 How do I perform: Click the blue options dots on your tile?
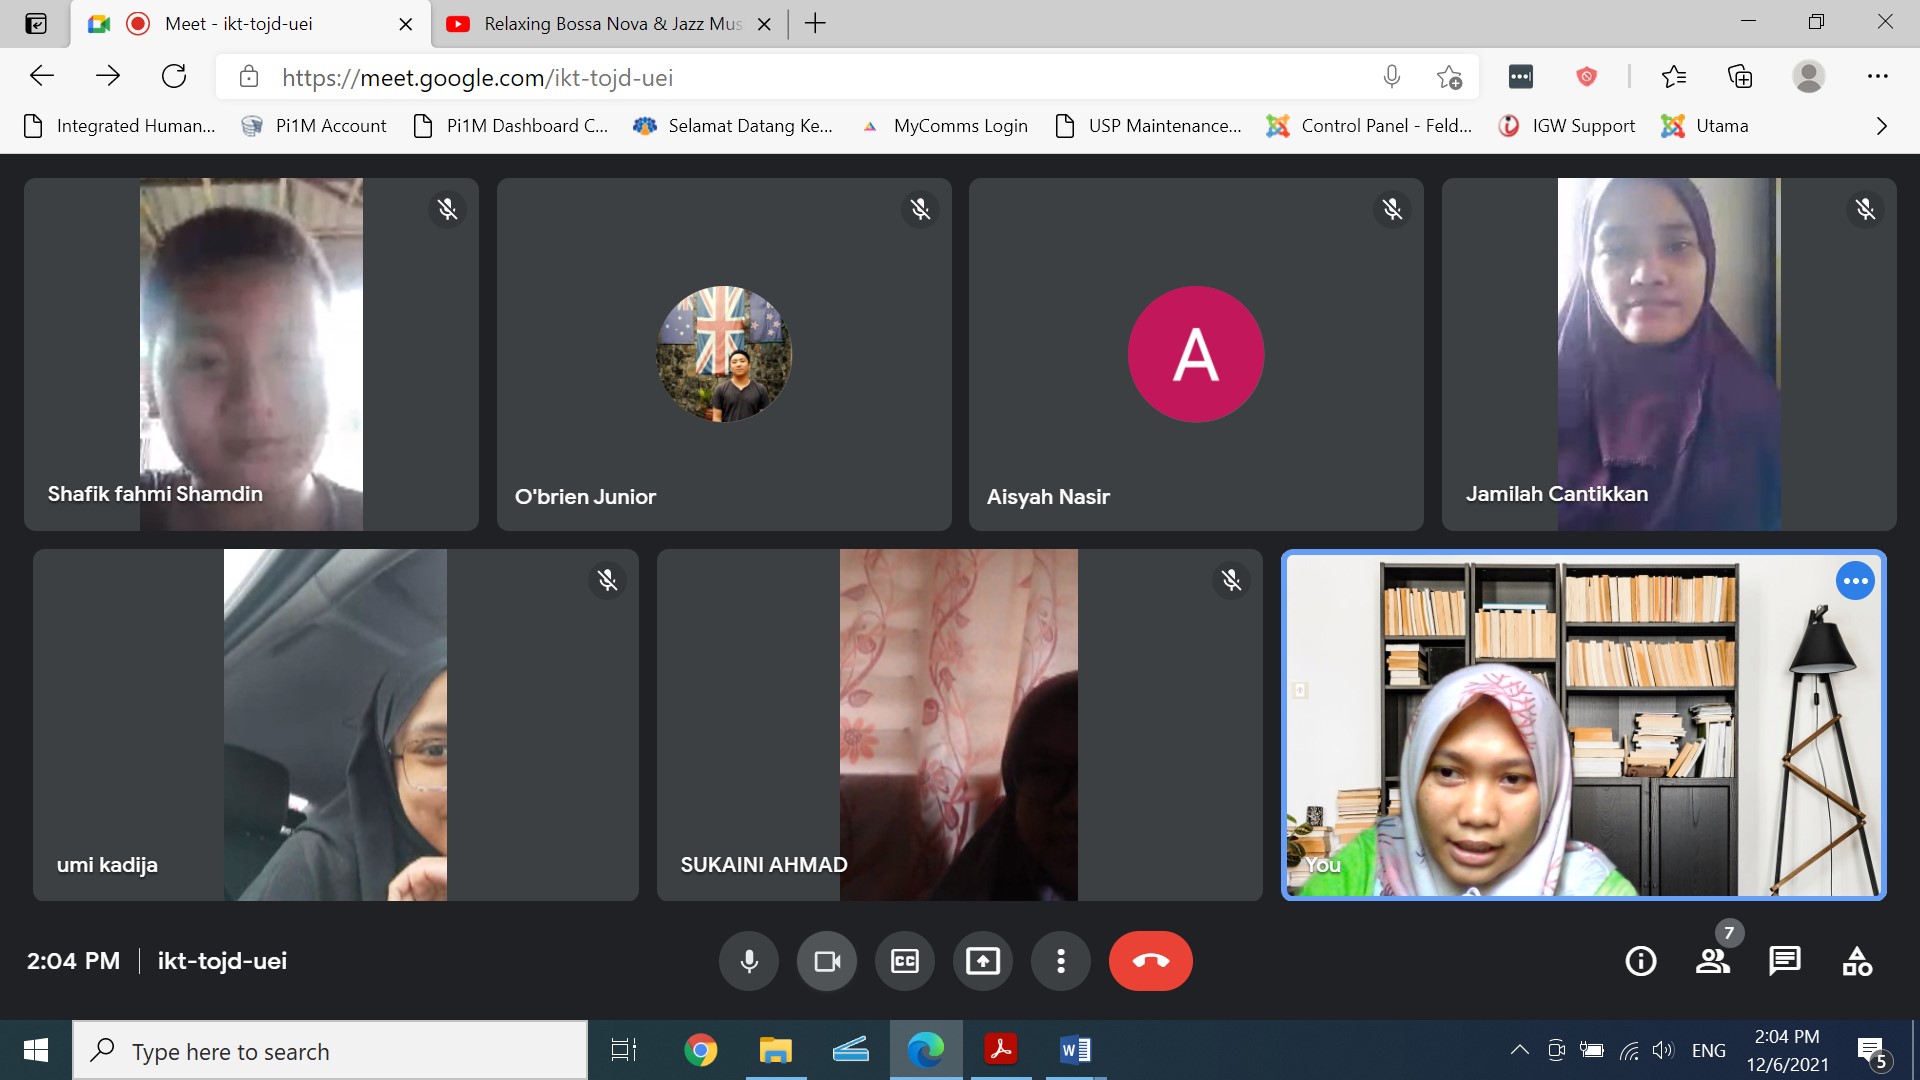(x=1855, y=581)
